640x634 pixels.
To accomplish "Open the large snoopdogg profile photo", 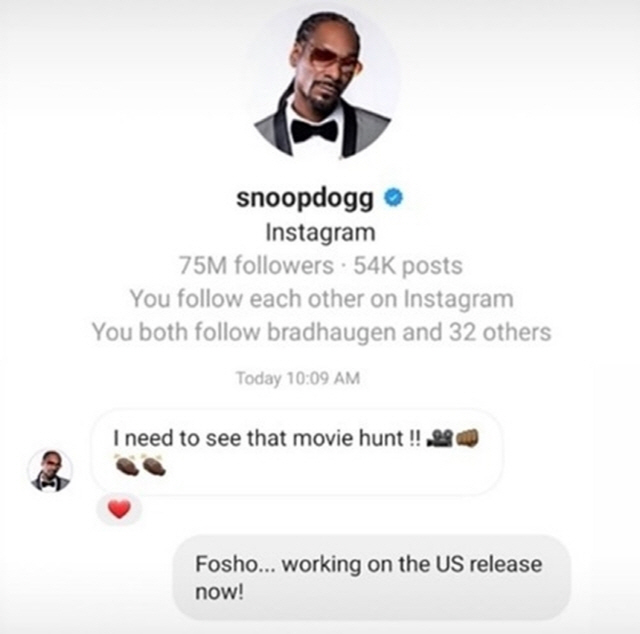I will point(322,83).
